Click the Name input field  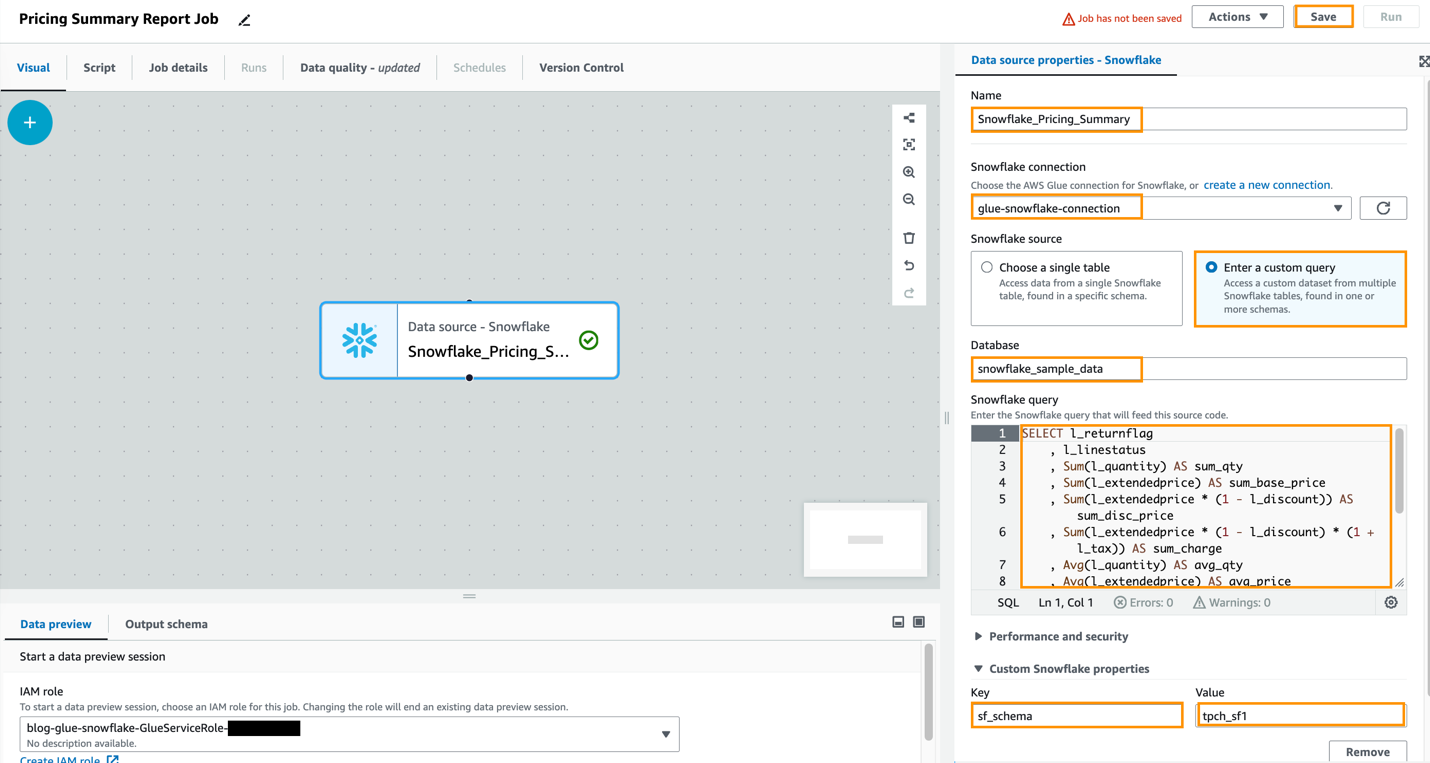pos(1188,119)
